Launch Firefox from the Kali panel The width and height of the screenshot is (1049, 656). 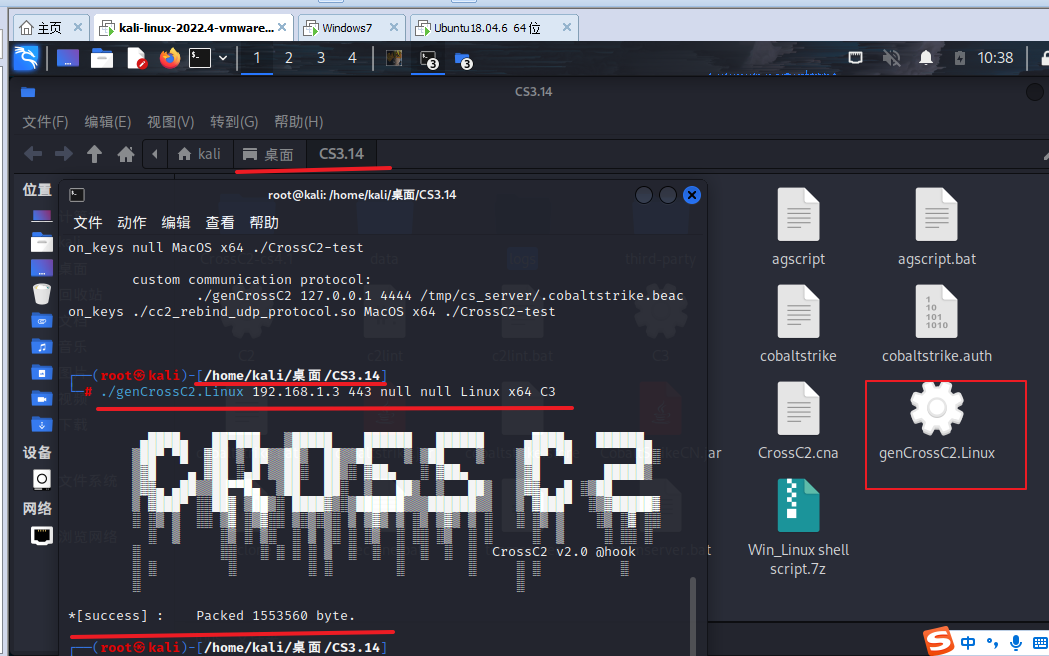click(170, 58)
